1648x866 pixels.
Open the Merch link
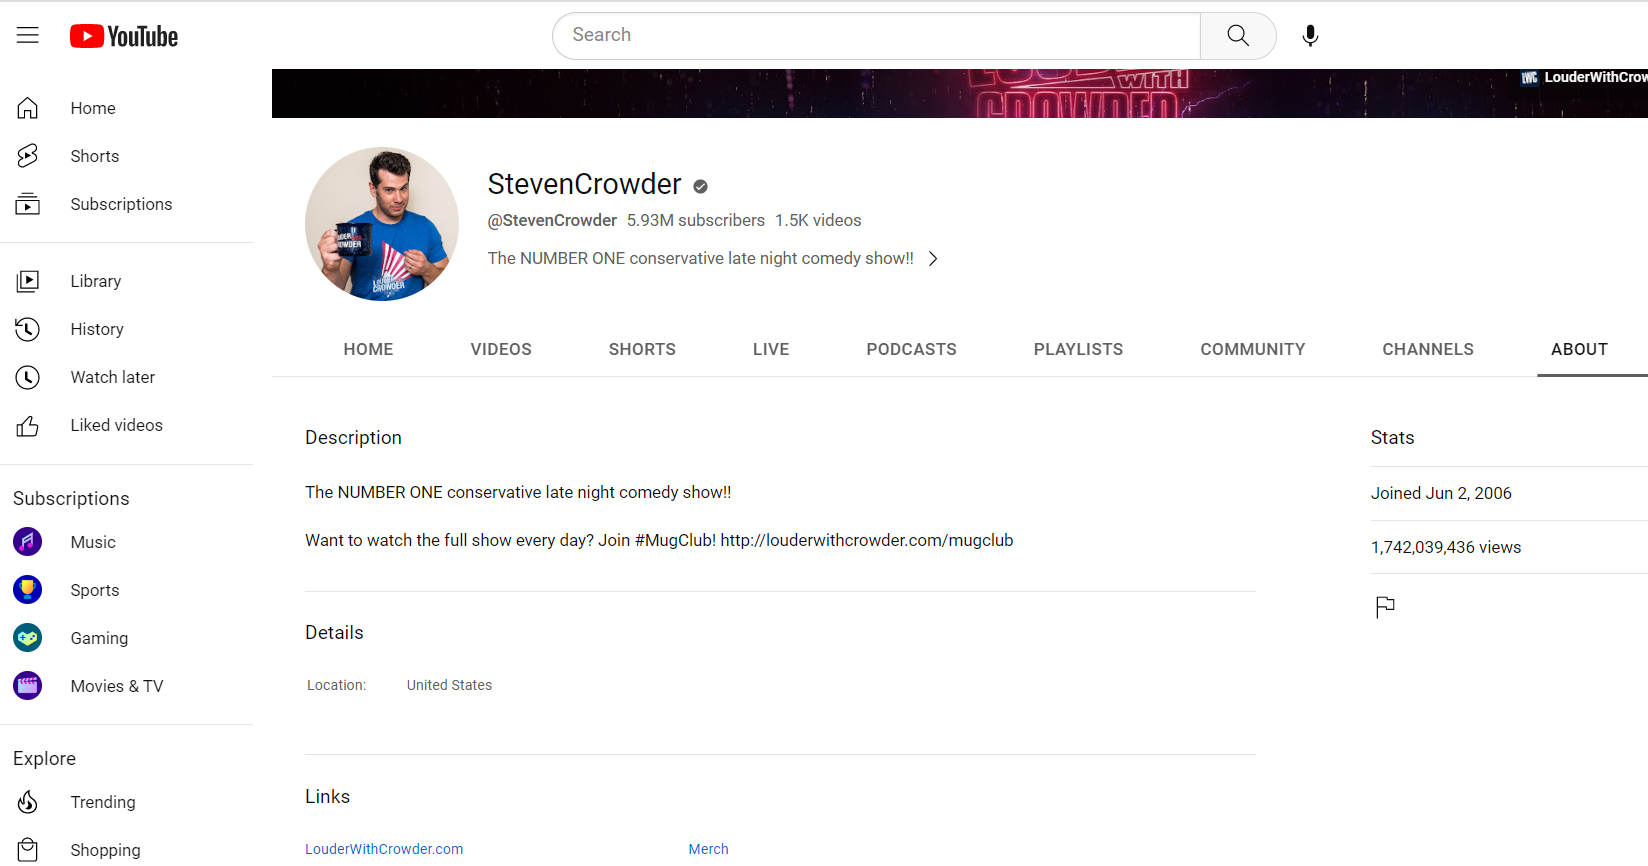708,849
